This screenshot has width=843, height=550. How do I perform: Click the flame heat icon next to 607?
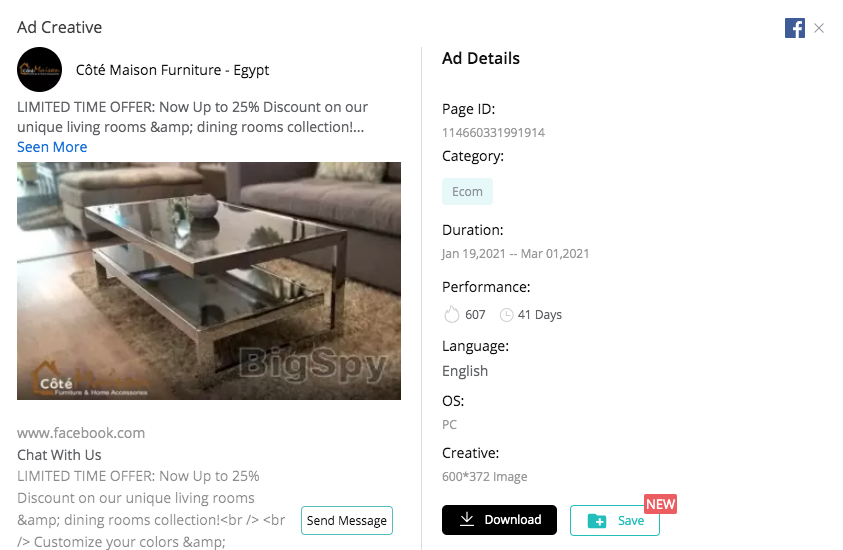[452, 314]
